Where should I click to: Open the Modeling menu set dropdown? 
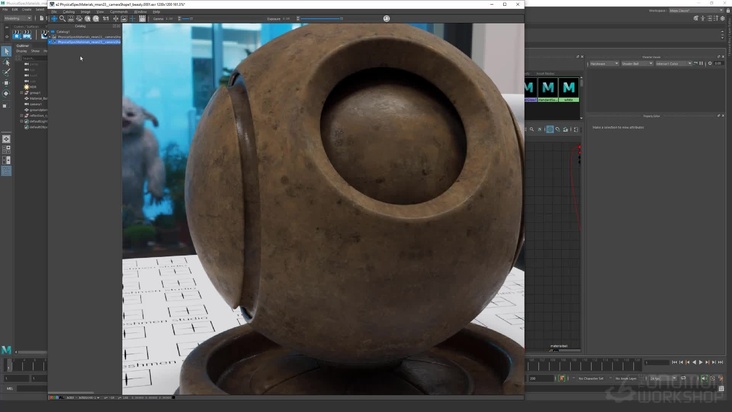coord(17,18)
